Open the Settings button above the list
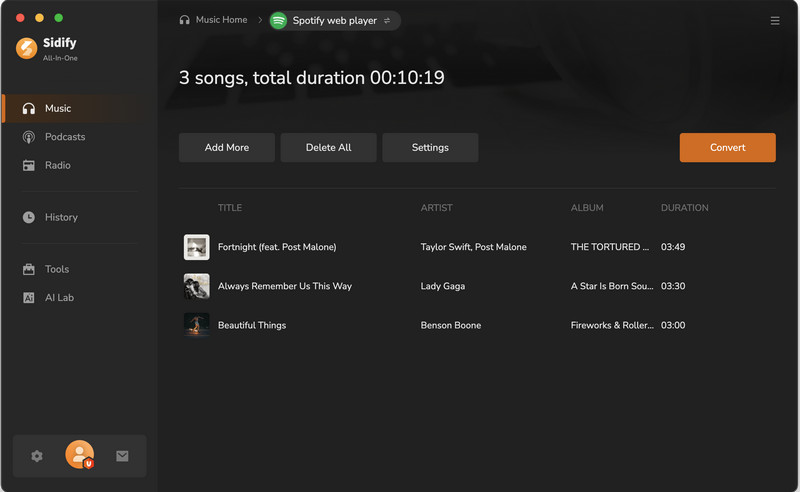Viewport: 800px width, 492px height. click(x=430, y=147)
